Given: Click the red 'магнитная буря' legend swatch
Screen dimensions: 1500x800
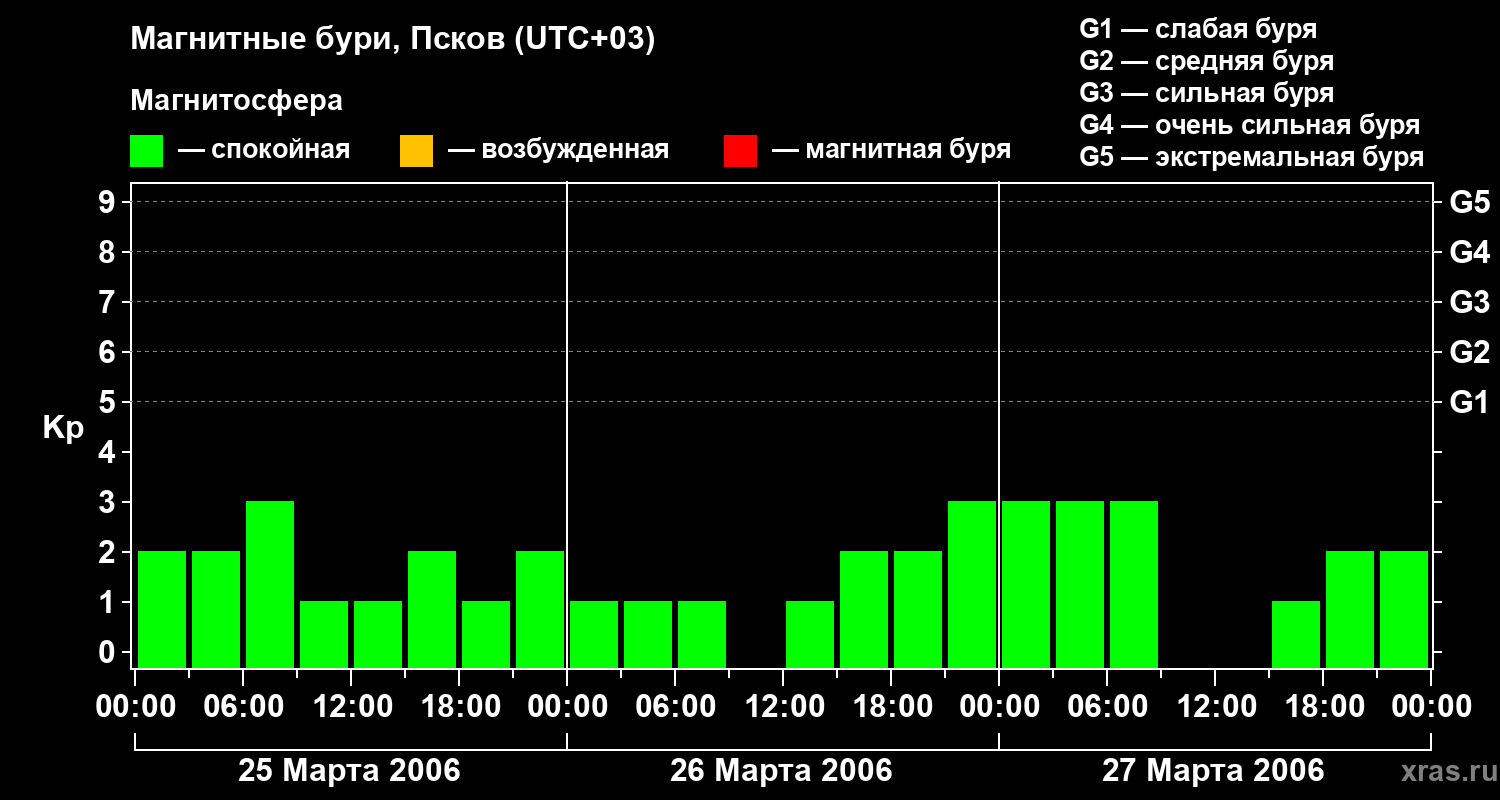Looking at the screenshot, I should [740, 151].
